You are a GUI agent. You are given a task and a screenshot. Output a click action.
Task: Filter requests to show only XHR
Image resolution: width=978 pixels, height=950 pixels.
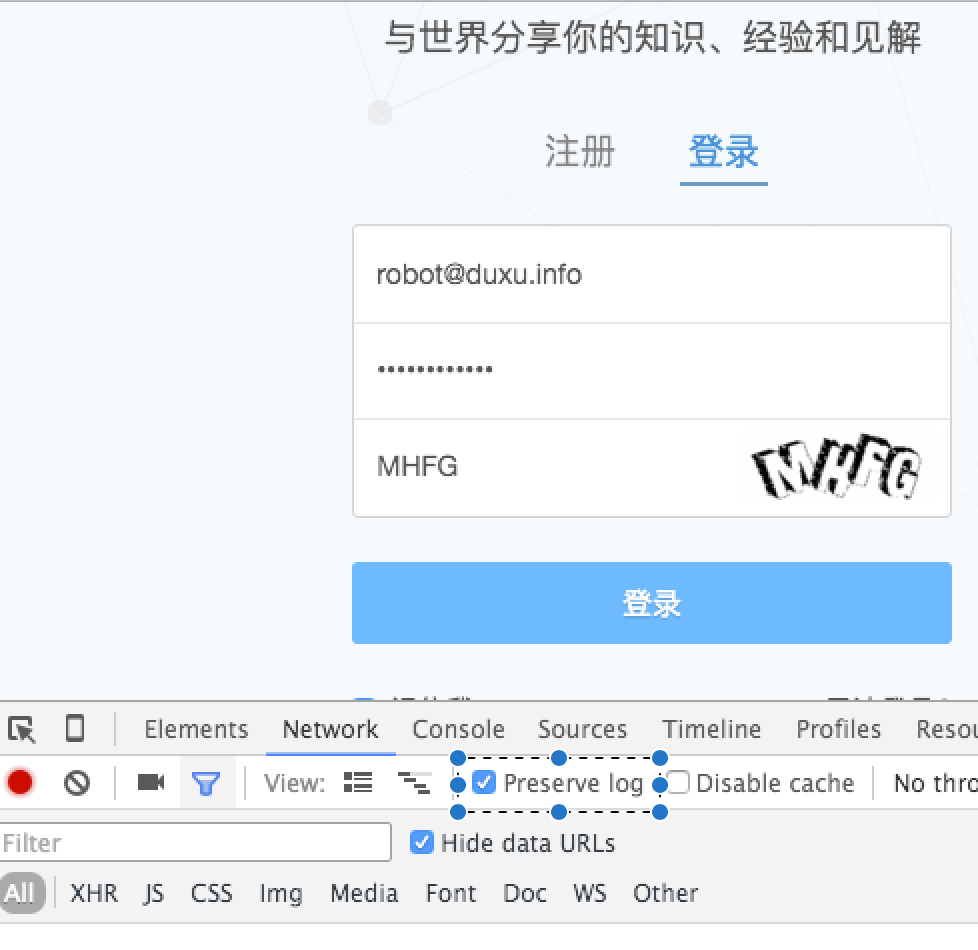(x=93, y=893)
